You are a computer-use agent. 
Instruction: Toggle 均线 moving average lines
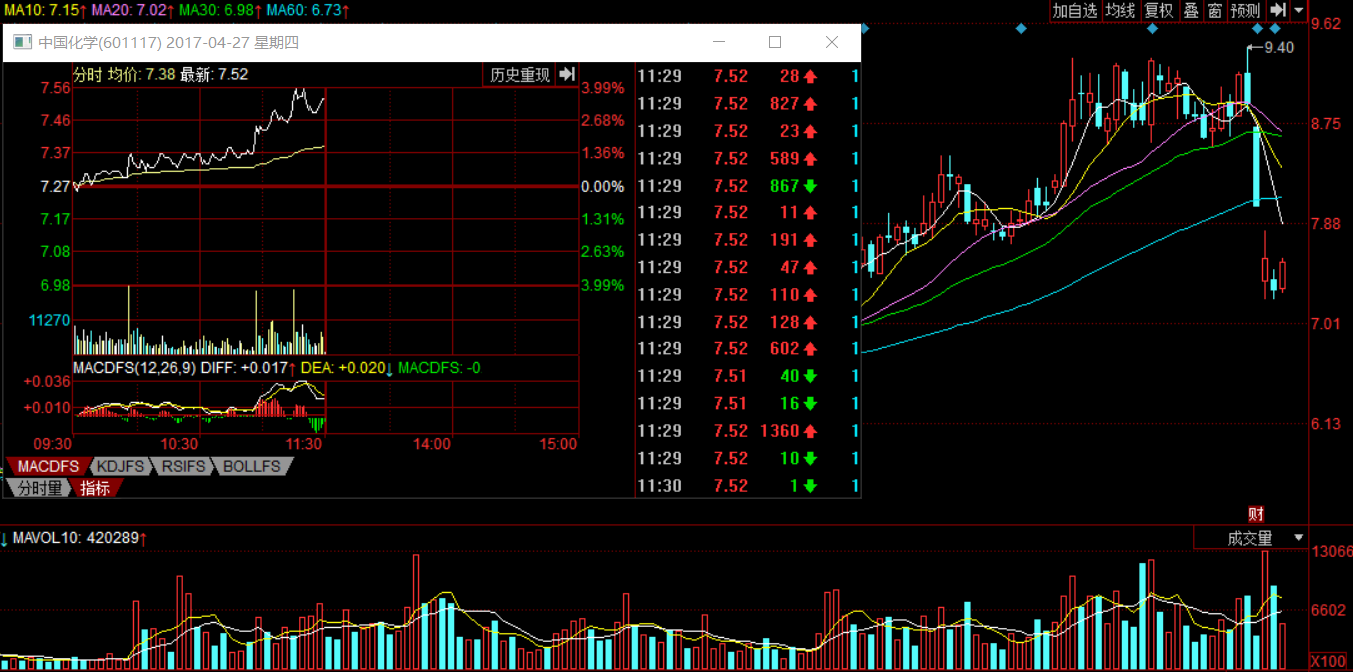(1120, 10)
